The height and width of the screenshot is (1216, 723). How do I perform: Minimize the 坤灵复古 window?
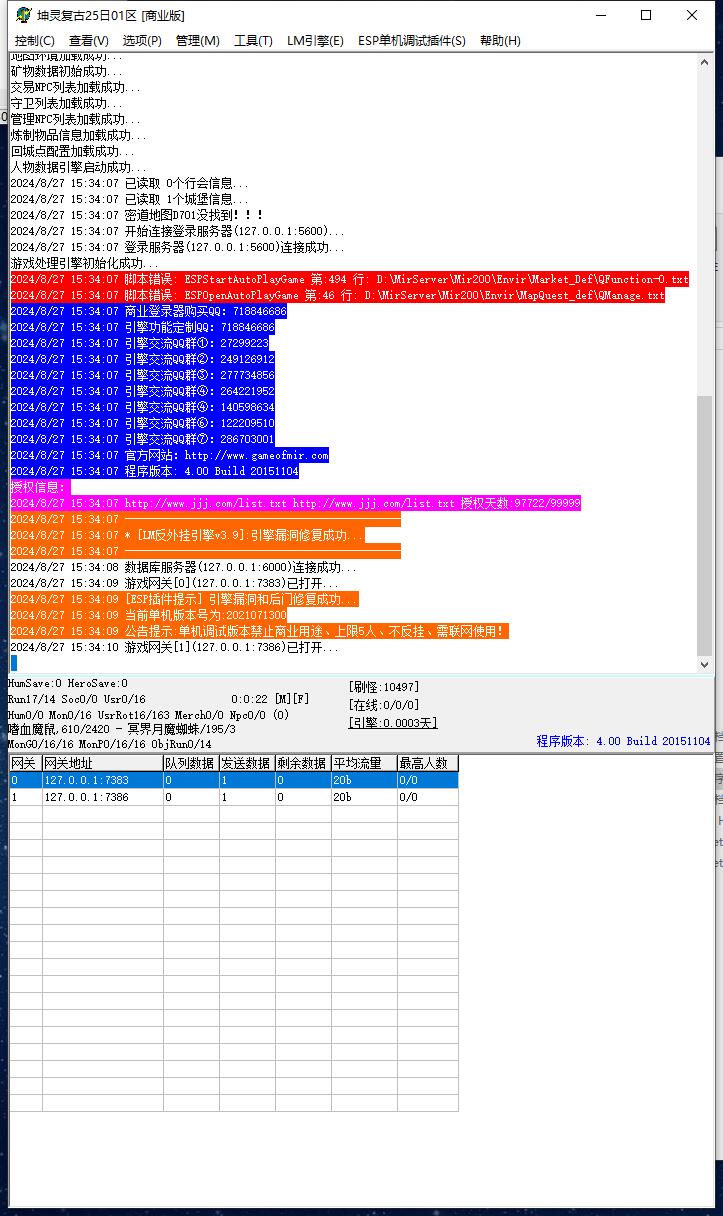coord(600,15)
